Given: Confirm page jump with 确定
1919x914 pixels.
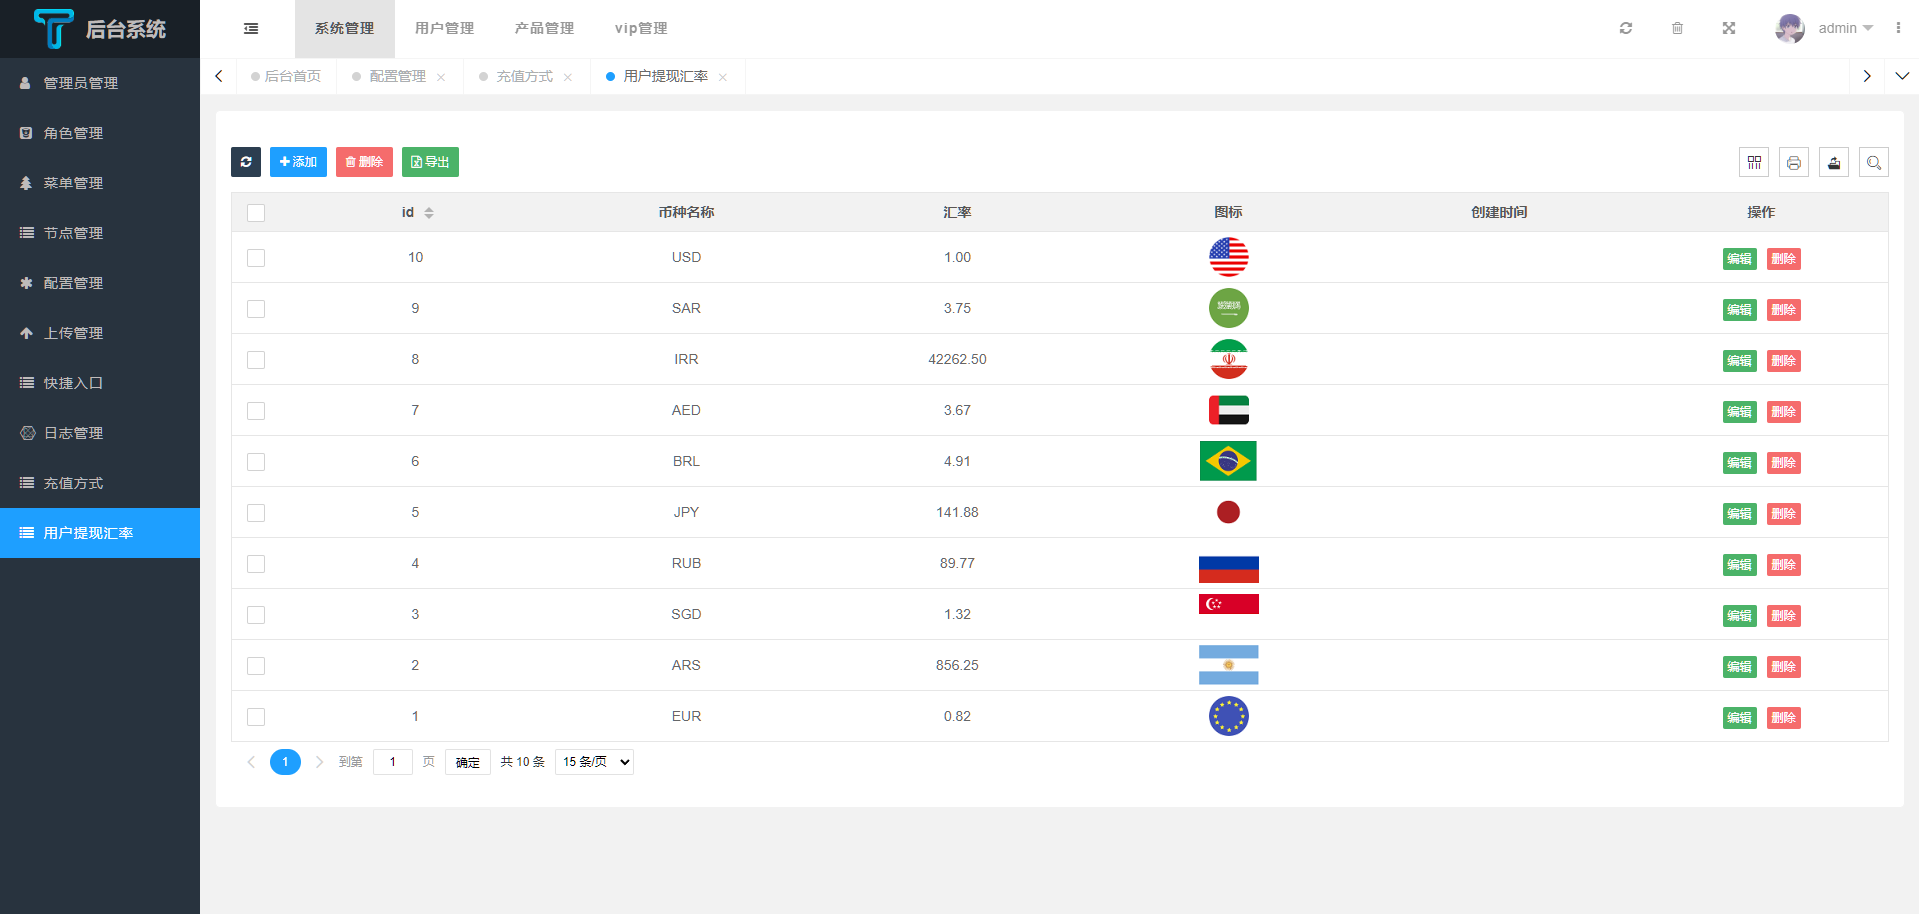Looking at the screenshot, I should (468, 762).
